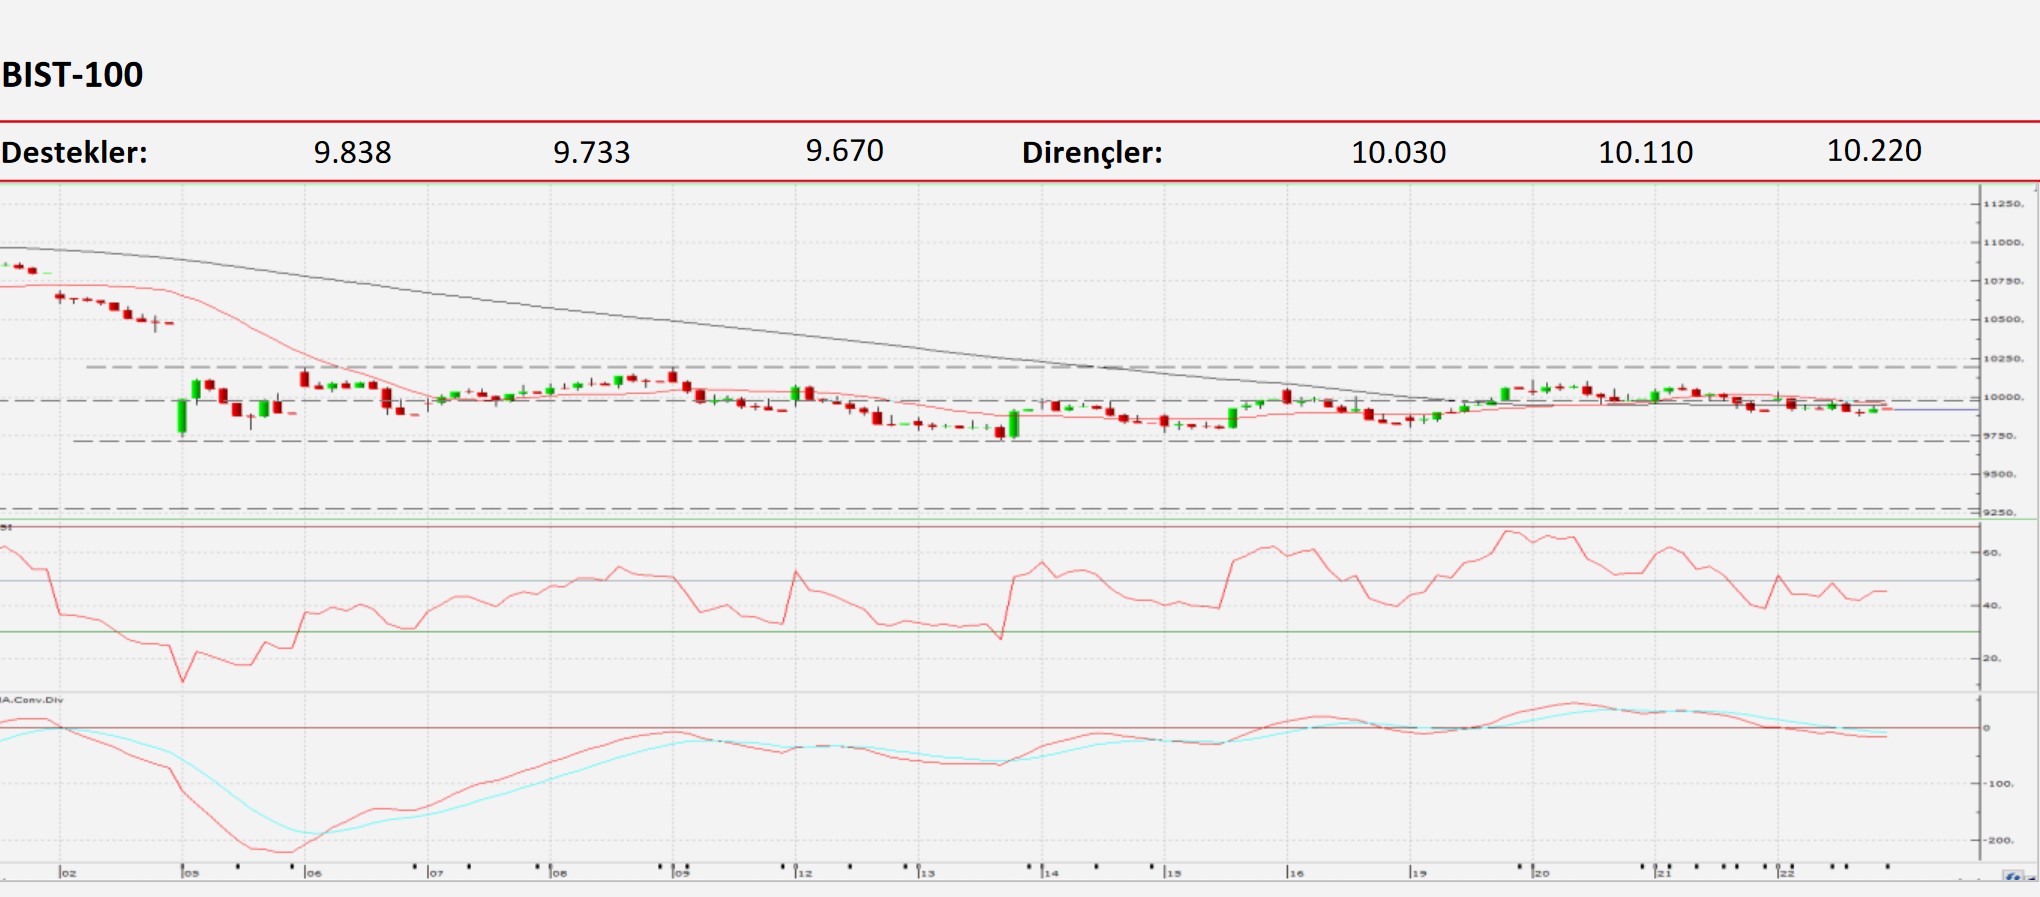This screenshot has width=2040, height=897.
Task: Click the 10250 price axis label
Action: pos(2004,359)
